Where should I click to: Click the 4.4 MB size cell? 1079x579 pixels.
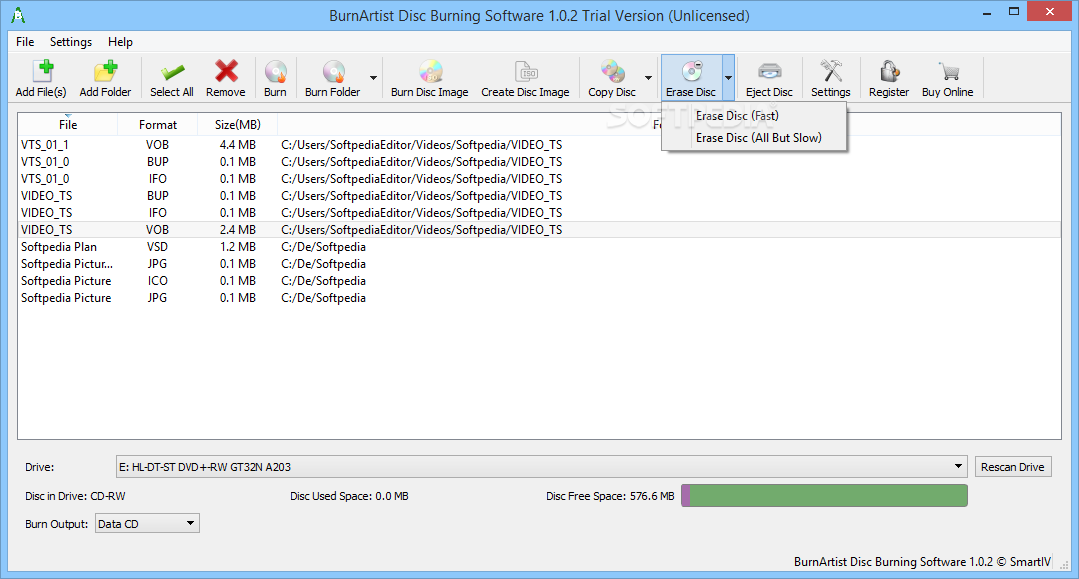coord(237,145)
